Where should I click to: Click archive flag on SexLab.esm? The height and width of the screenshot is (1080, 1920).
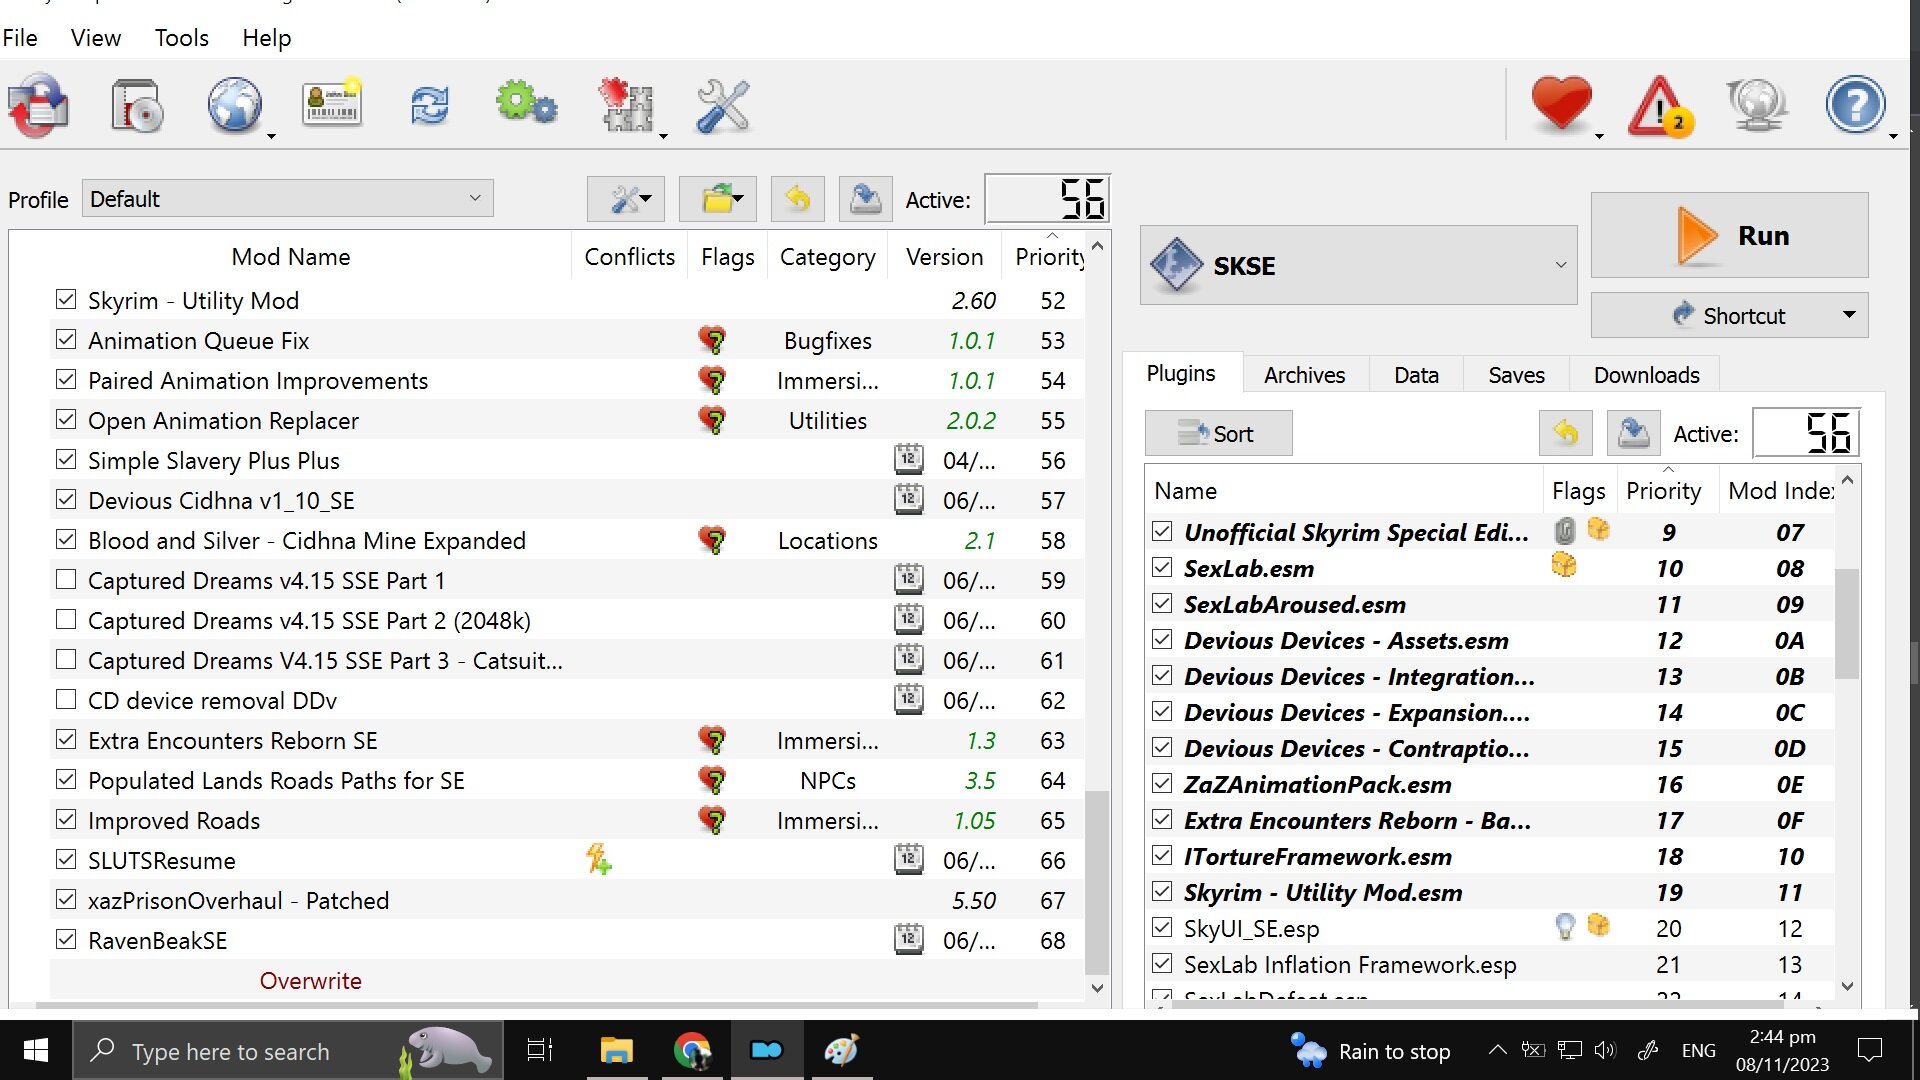(1564, 566)
